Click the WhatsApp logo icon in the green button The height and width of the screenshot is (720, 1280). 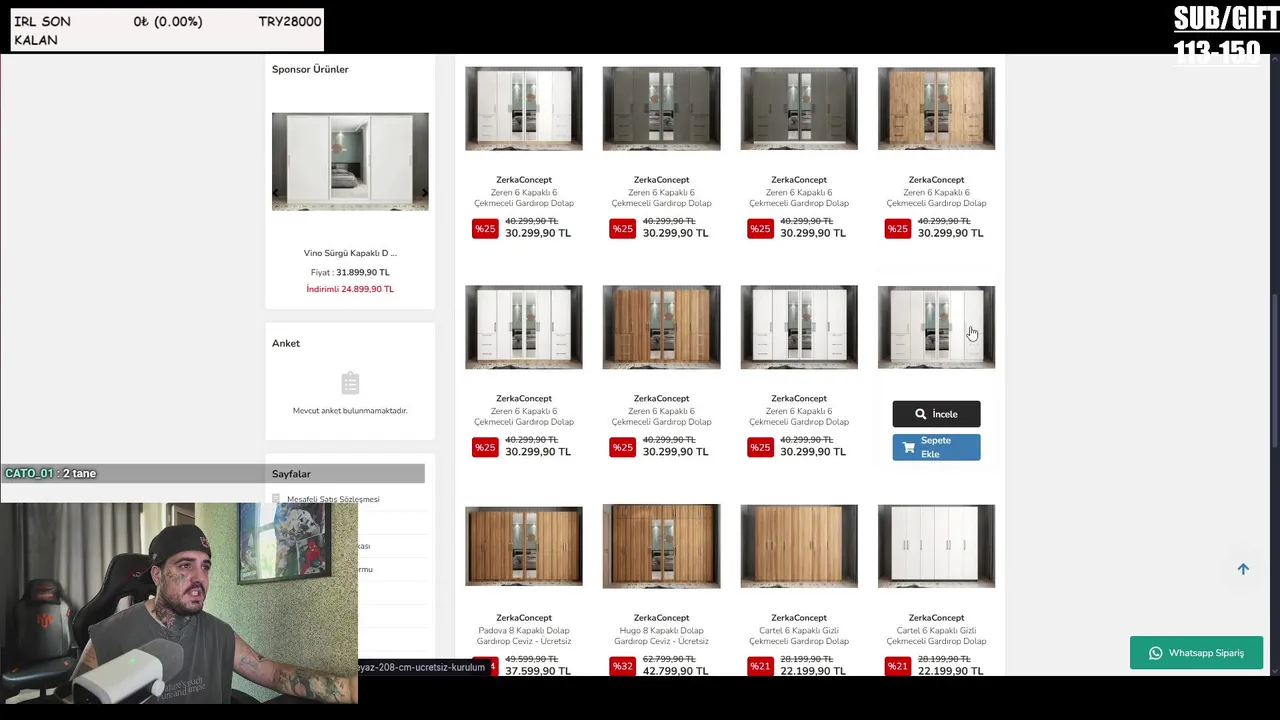pos(1155,653)
